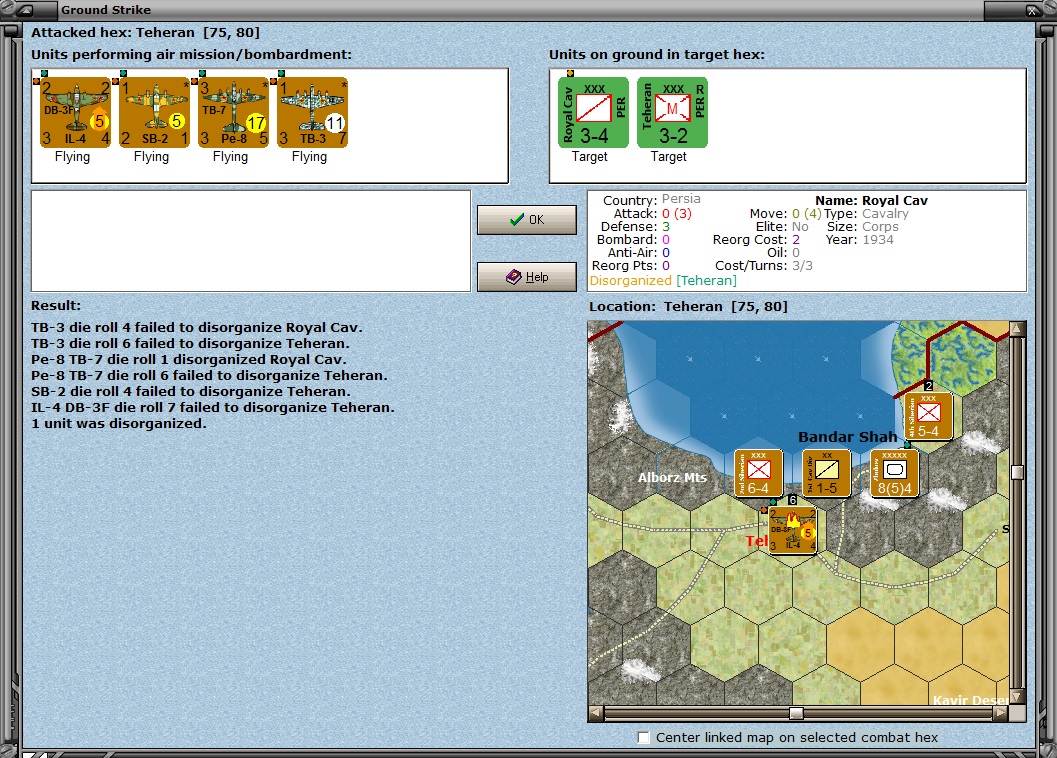This screenshot has height=758, width=1057.
Task: Click 'TB-3 die roll 4 failed' result line
Action: [x=197, y=328]
